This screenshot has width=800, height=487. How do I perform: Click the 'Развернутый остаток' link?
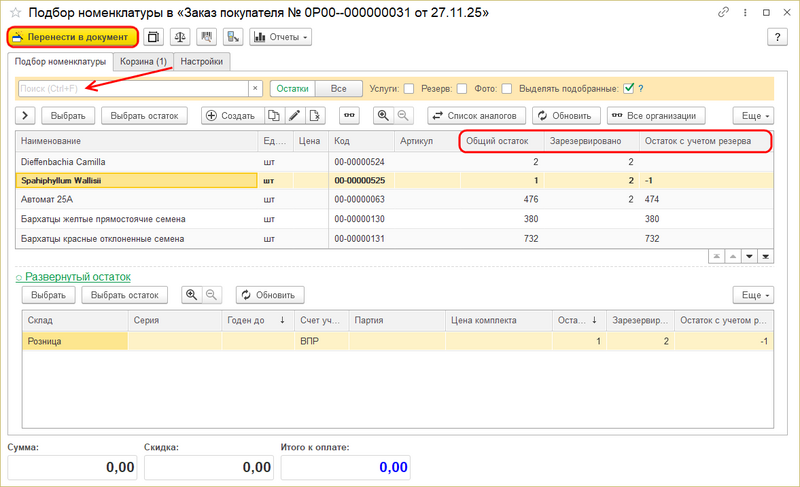coord(78,276)
